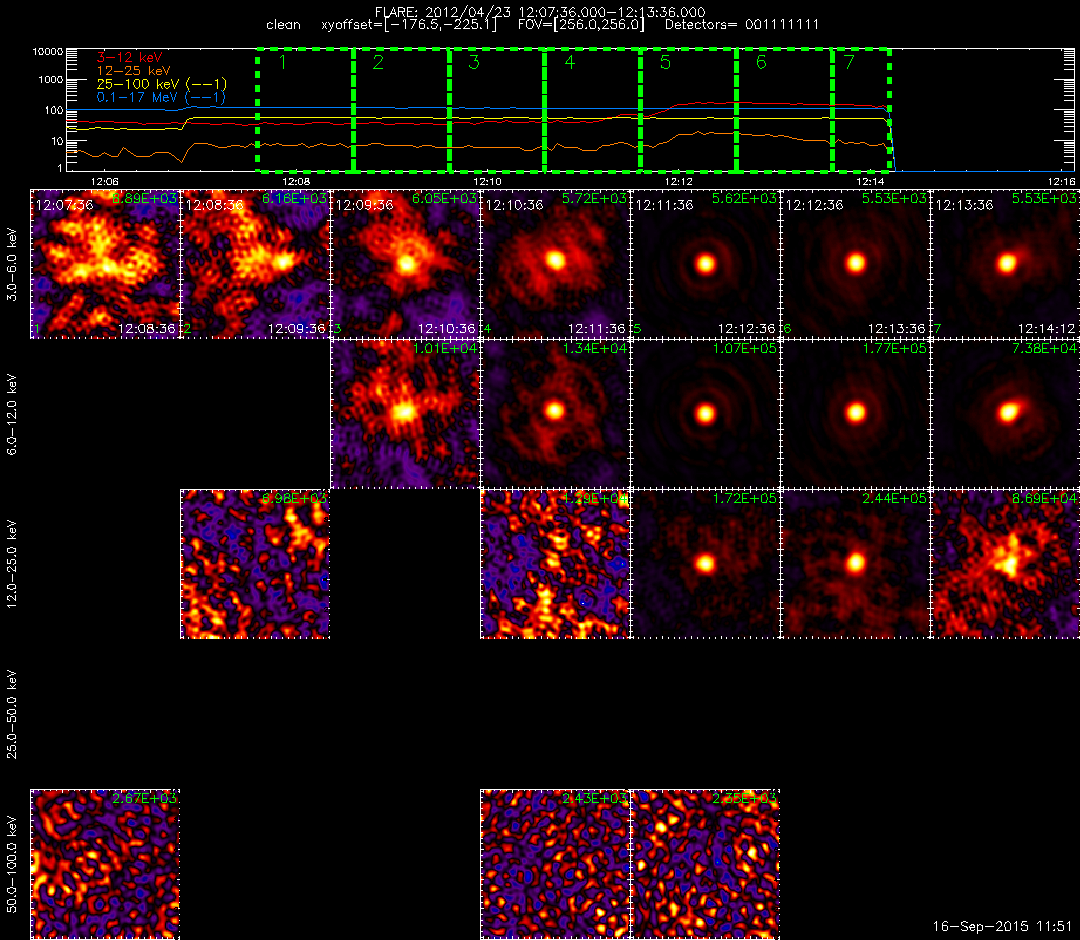The height and width of the screenshot is (940, 1080).
Task: Click the '12:08' time axis label
Action: [x=296, y=182]
